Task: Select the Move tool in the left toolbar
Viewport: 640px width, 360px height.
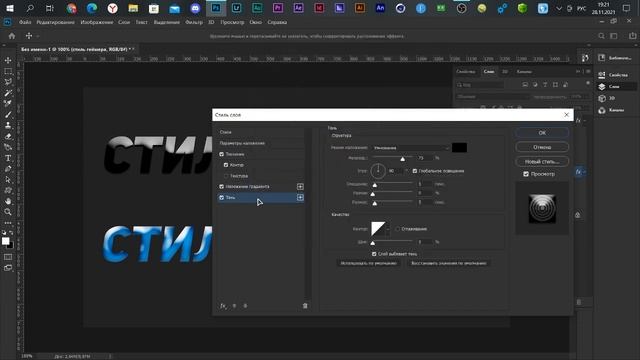Action: tap(8, 60)
